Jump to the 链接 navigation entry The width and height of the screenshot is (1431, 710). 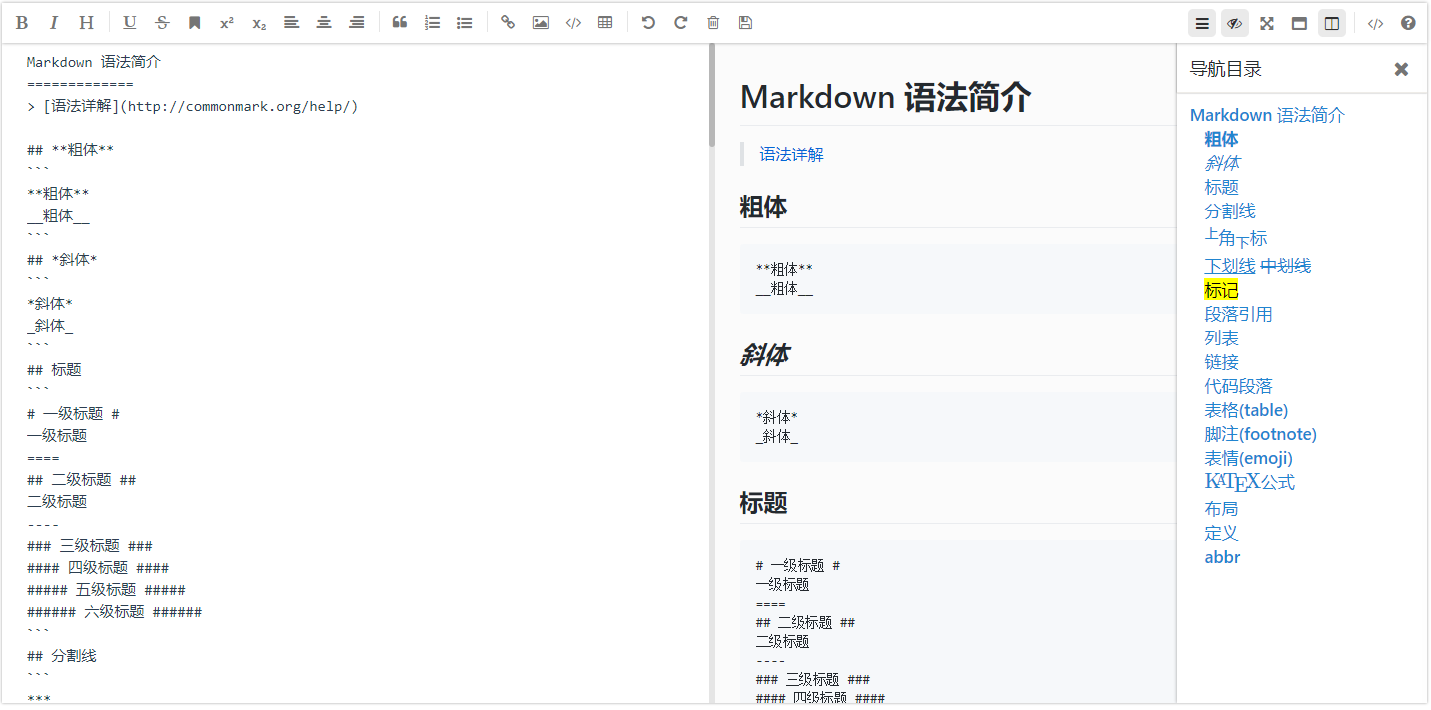1222,362
